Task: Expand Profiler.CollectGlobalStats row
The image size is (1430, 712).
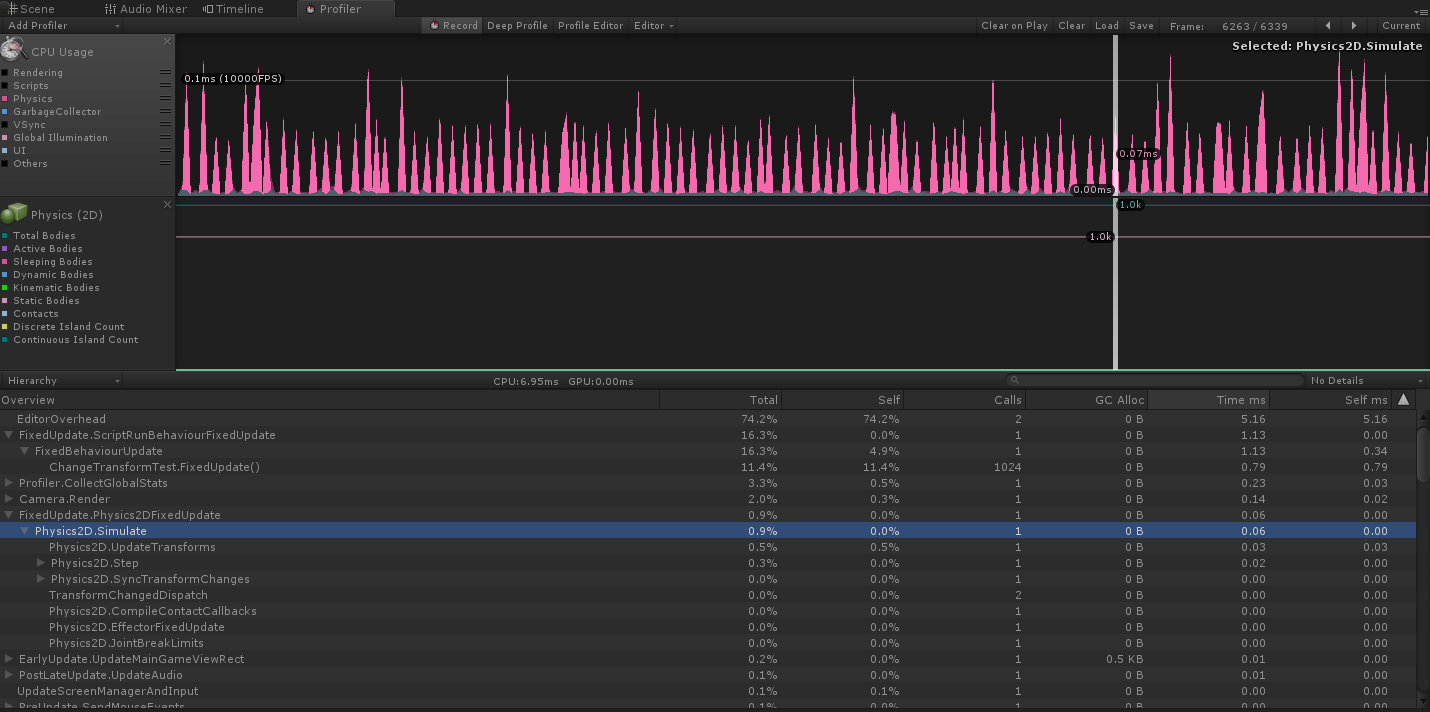Action: click(9, 483)
